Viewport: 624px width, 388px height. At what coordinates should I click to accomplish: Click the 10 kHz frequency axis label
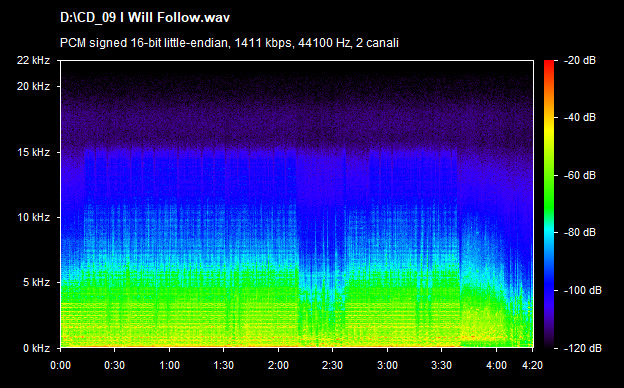click(33, 217)
